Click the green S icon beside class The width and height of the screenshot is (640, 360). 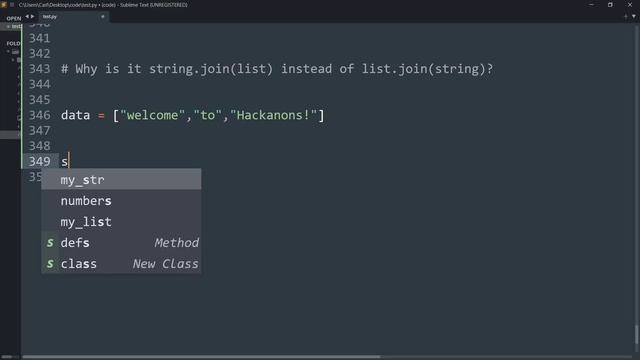(50, 264)
